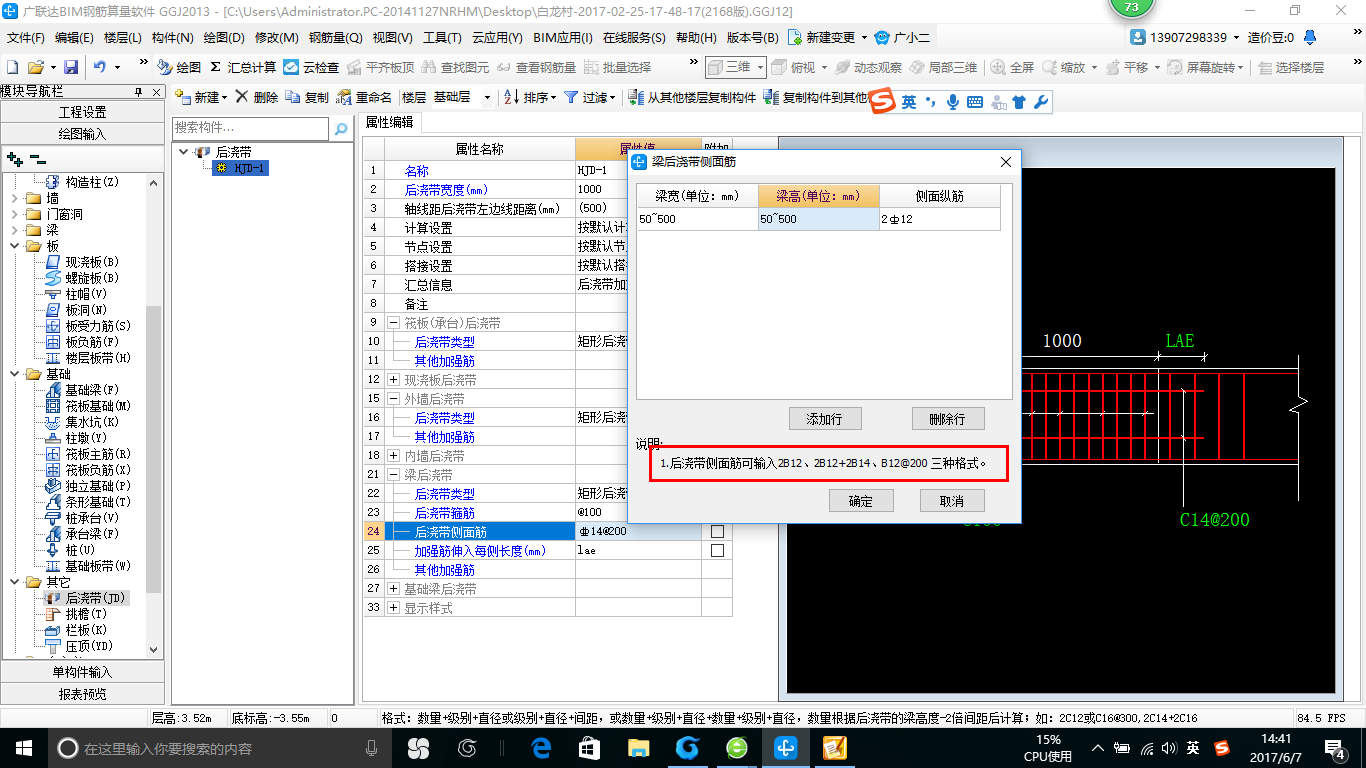This screenshot has width=1366, height=768.
Task: Click the 梁高 cell 50~500 in dialog
Action: point(818,218)
